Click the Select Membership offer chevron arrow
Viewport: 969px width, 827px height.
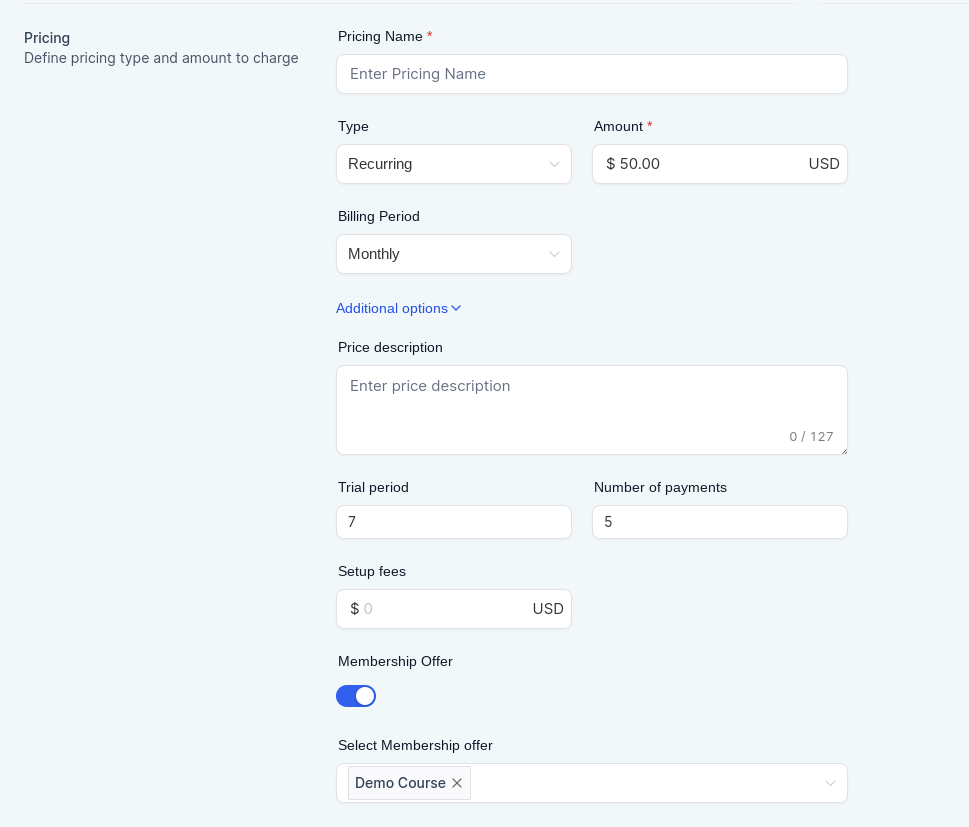(x=830, y=783)
